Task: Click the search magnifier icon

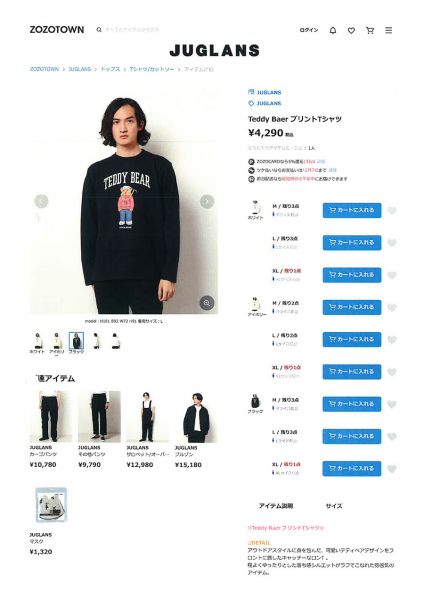Action: coord(99,29)
